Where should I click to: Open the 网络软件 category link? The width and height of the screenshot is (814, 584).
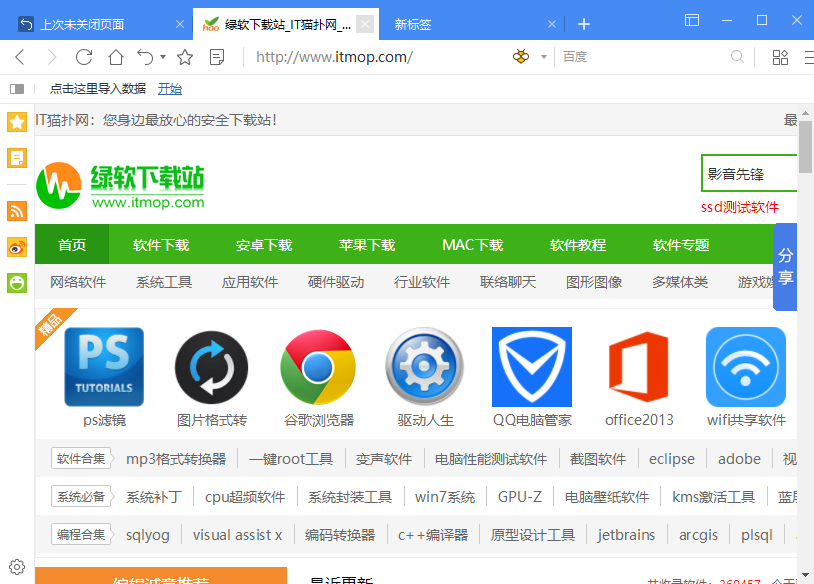click(78, 282)
